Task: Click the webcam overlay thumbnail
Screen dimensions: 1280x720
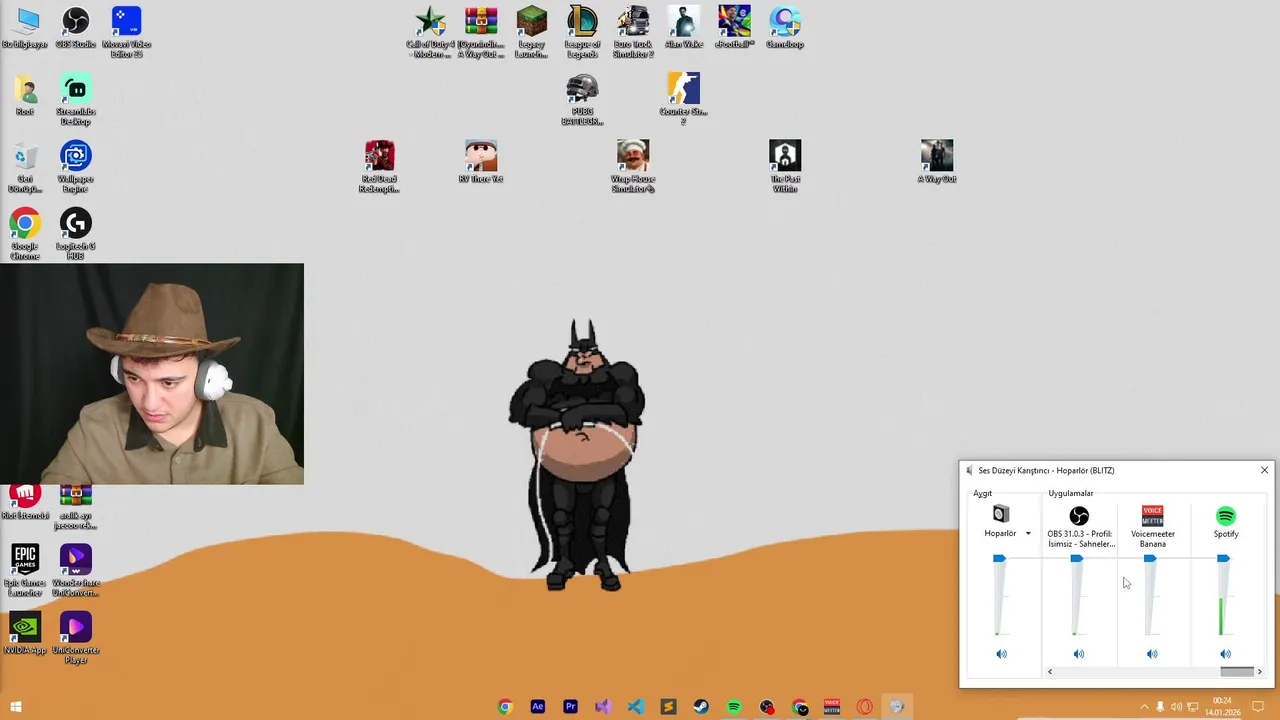Action: tap(152, 374)
